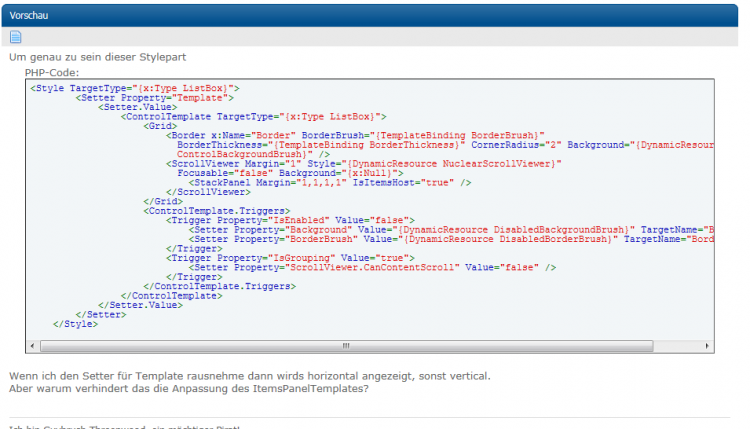
Task: Click the closing </ControlTemplate> line
Action: click(x=172, y=296)
